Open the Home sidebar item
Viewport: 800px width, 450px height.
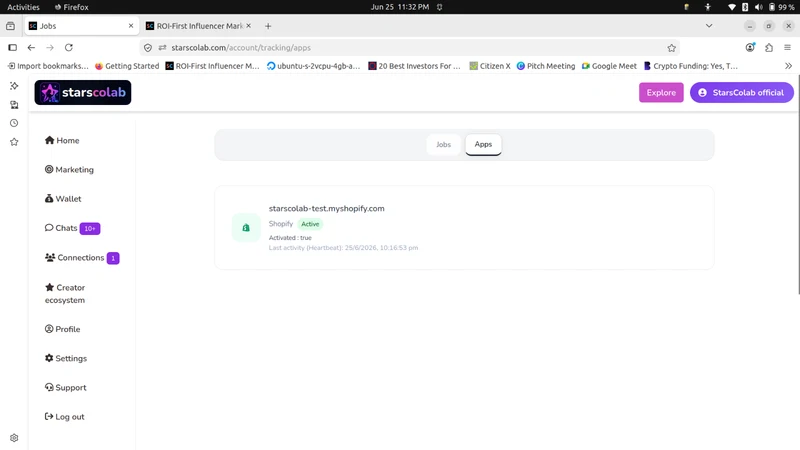62,140
